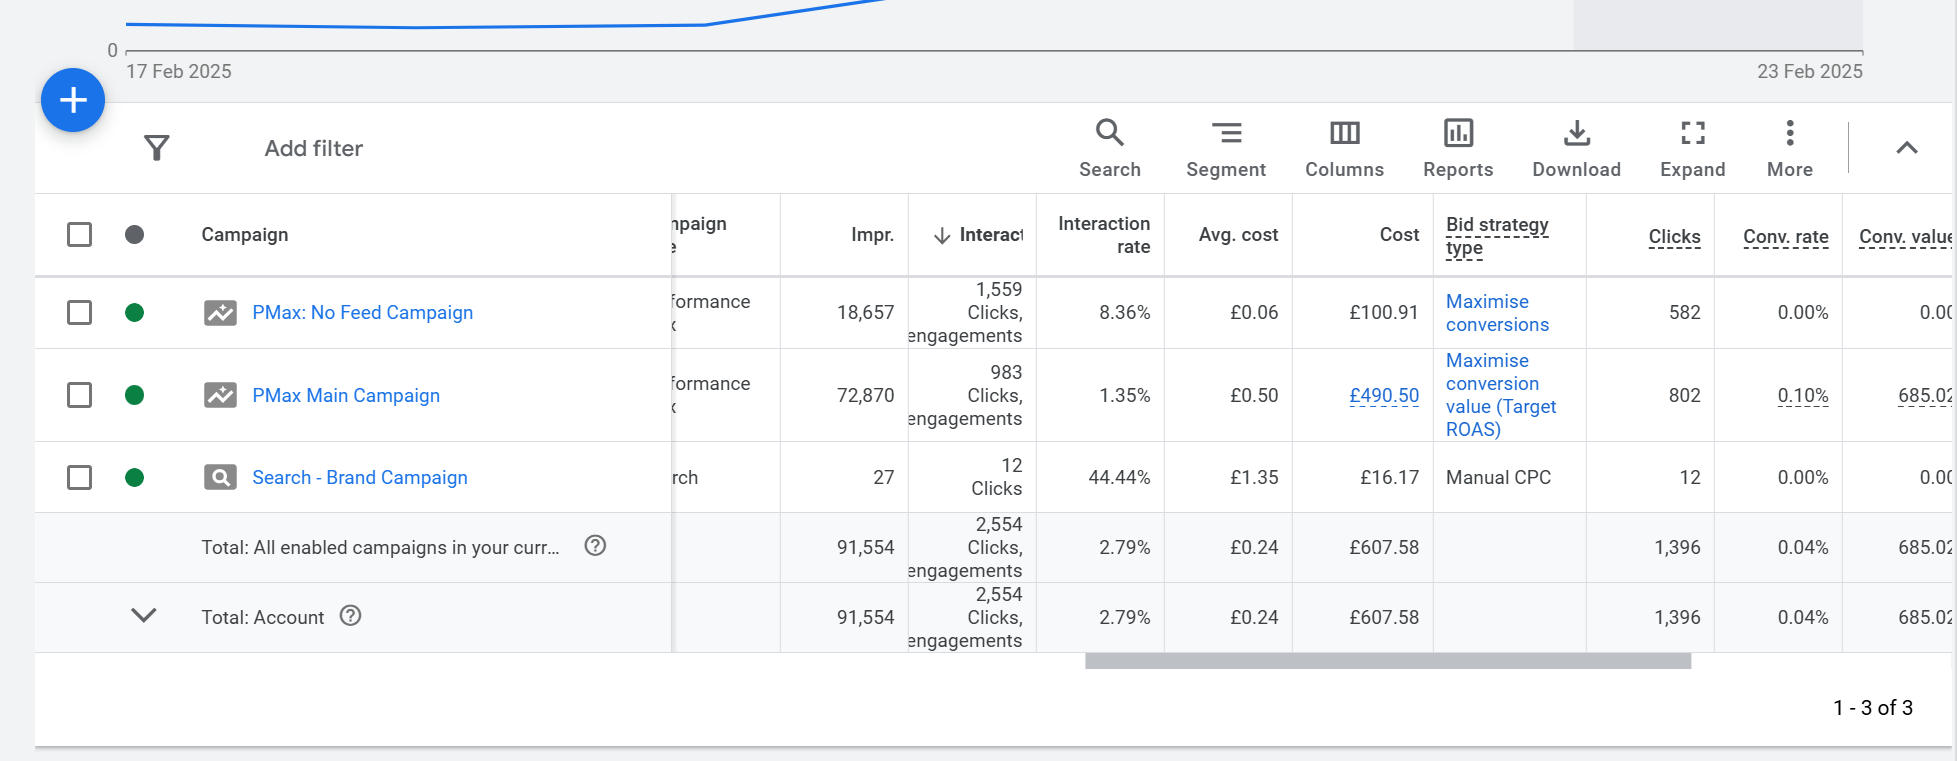
Task: Toggle the select all campaigns checkbox
Action: point(79,234)
